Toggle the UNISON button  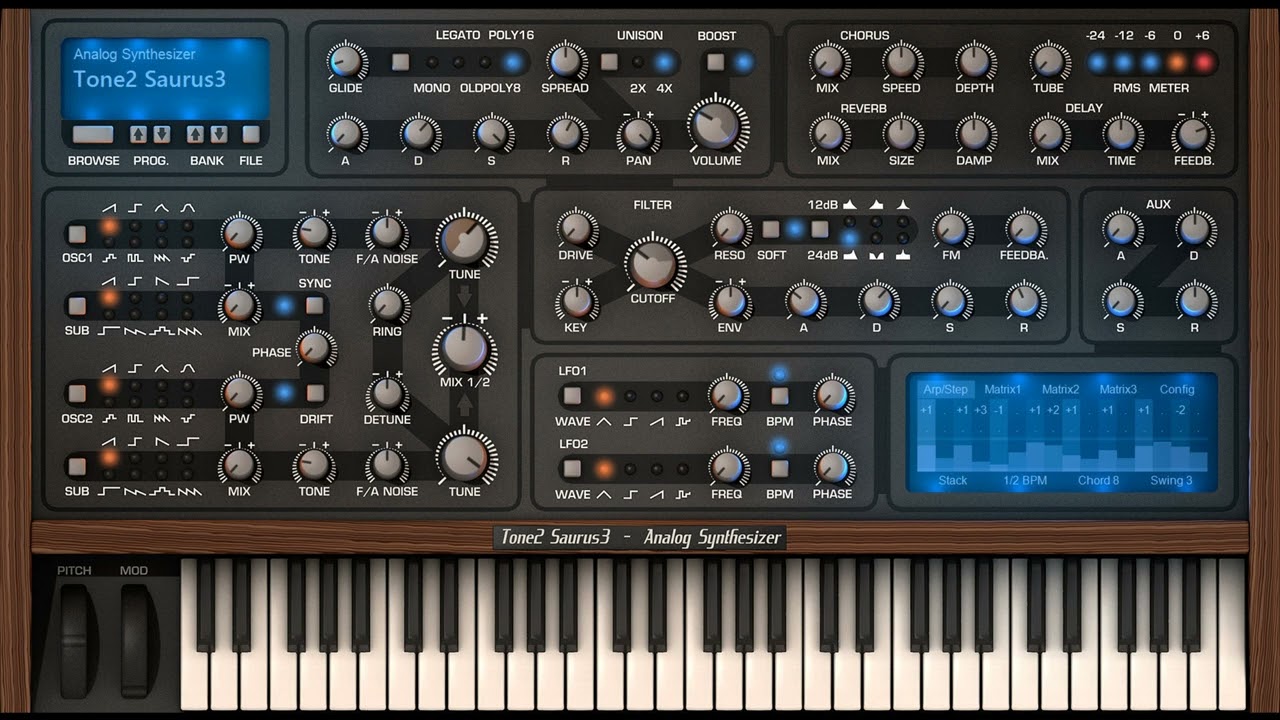coord(609,62)
